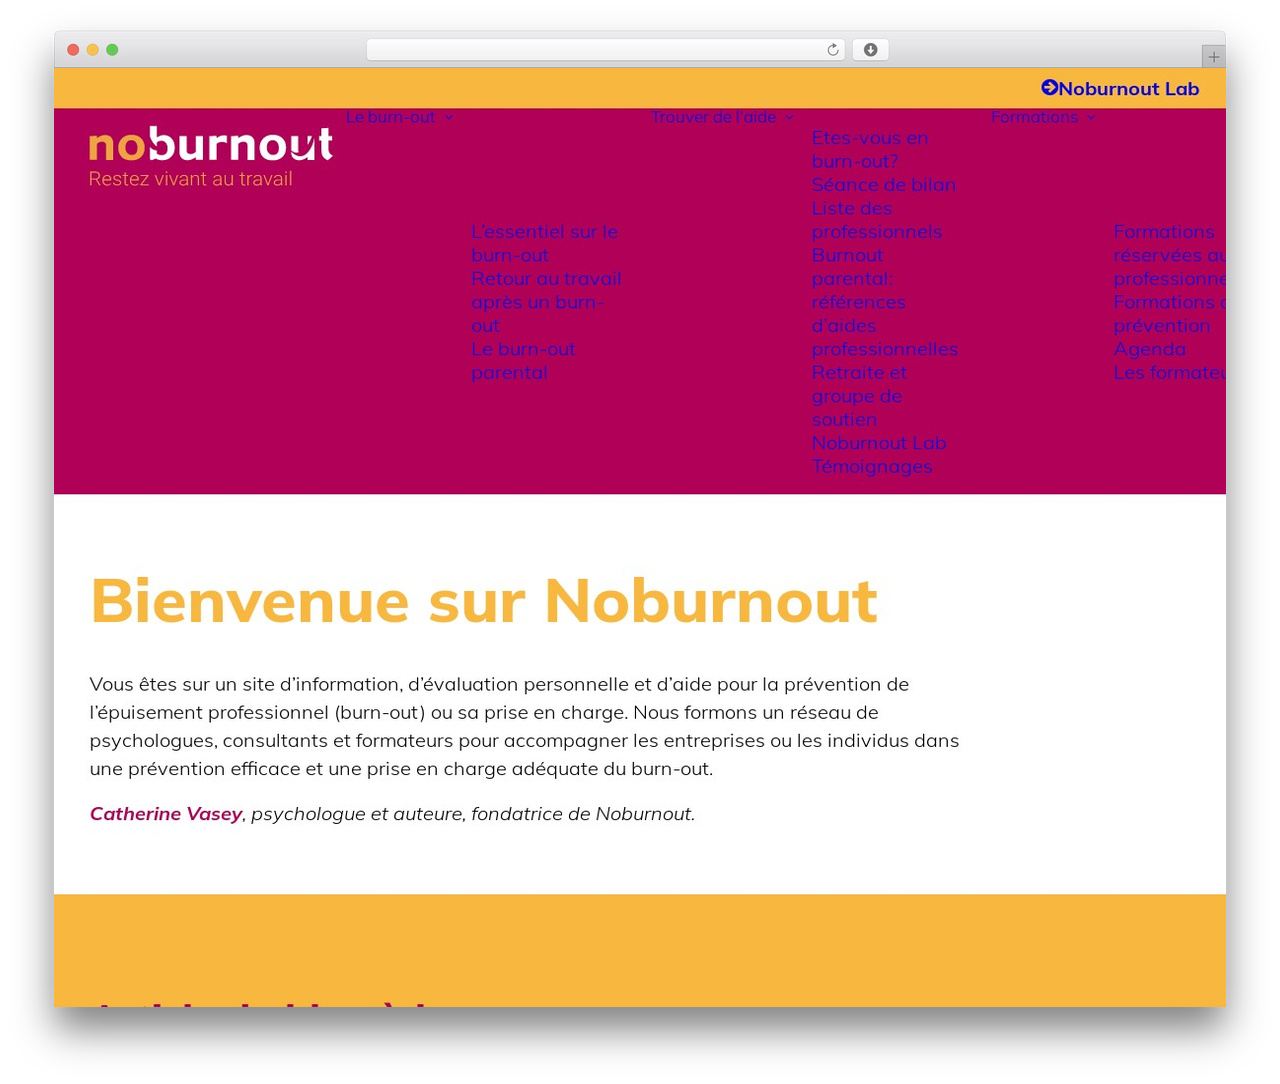The width and height of the screenshot is (1280, 1084).
Task: Click the arrow circle icon beside Noburnout Lab
Action: (1049, 88)
